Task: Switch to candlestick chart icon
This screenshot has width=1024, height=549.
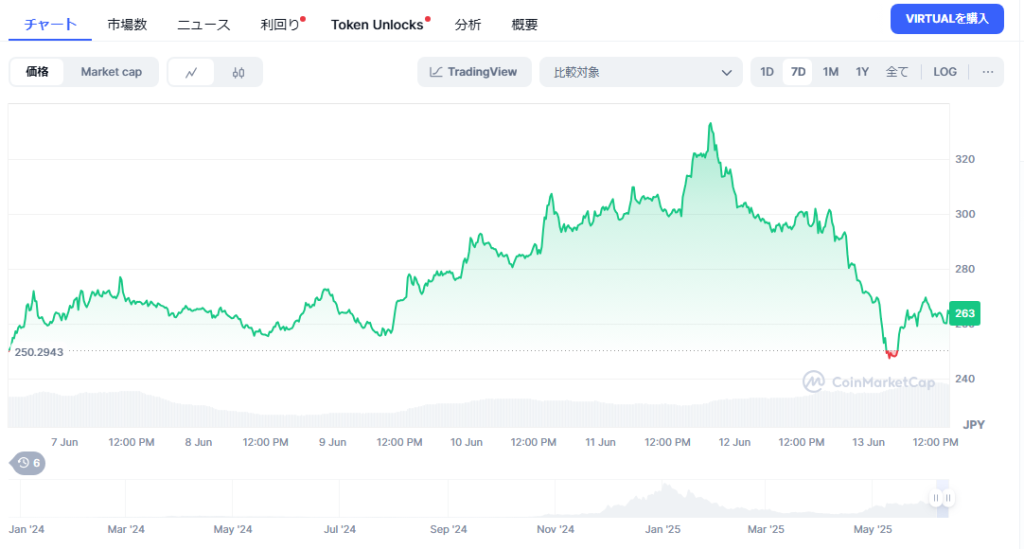Action: click(x=238, y=72)
